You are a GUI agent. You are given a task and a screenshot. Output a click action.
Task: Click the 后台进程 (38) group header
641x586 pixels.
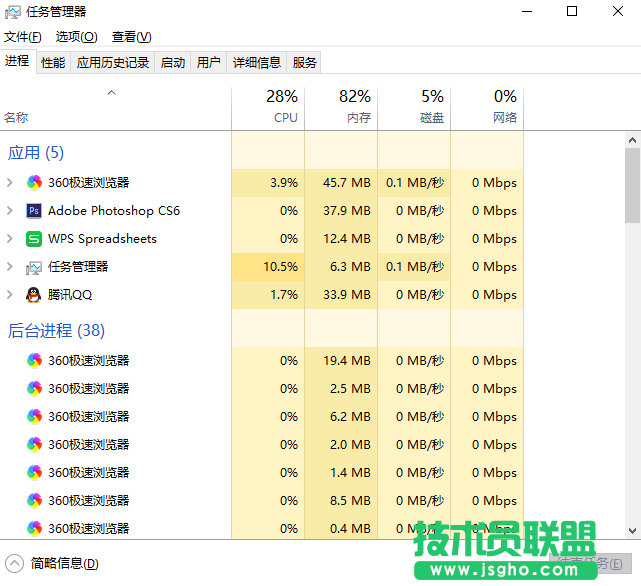point(56,330)
